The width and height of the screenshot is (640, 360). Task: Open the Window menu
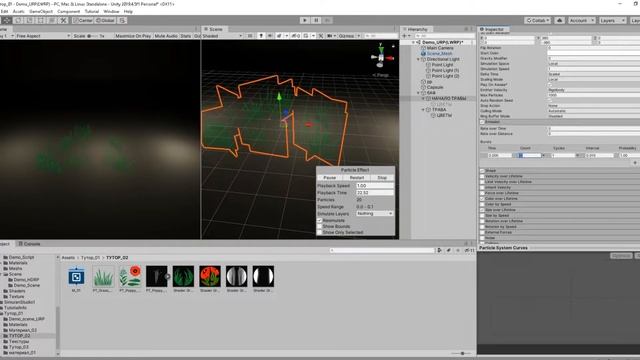point(111,11)
